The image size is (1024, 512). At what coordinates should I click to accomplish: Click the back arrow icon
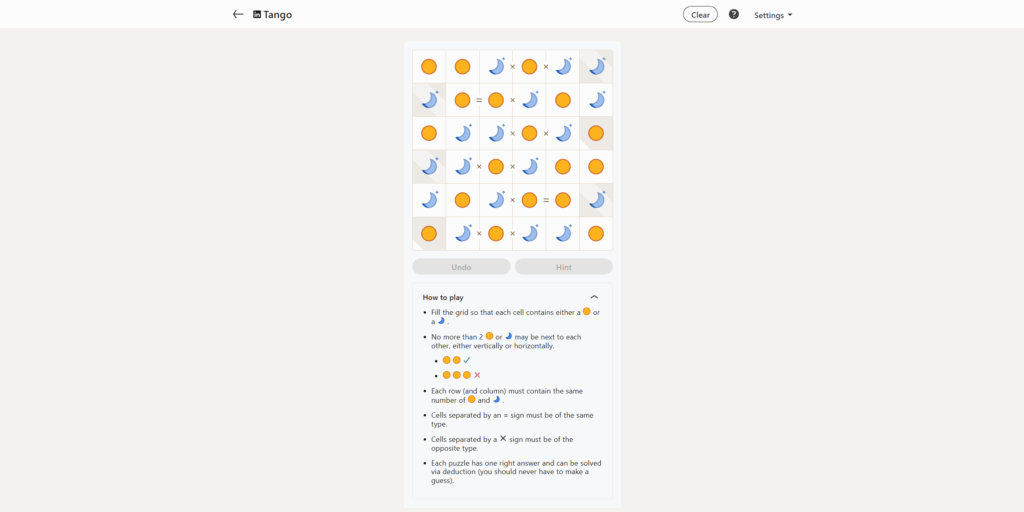click(x=238, y=15)
